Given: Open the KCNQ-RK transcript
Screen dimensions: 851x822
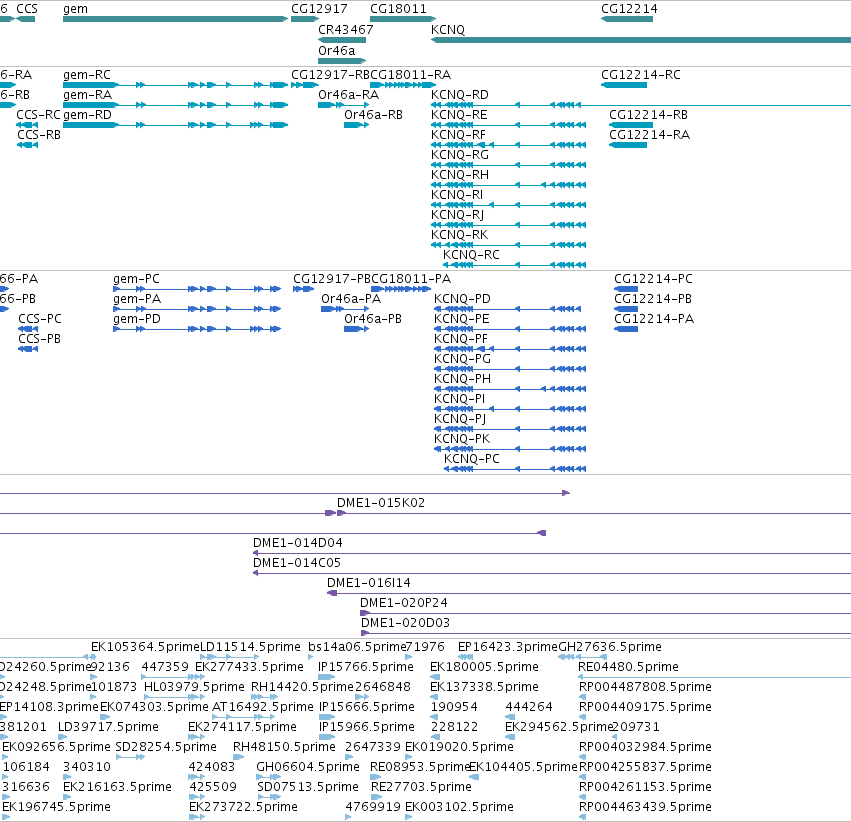Looking at the screenshot, I should tap(460, 235).
